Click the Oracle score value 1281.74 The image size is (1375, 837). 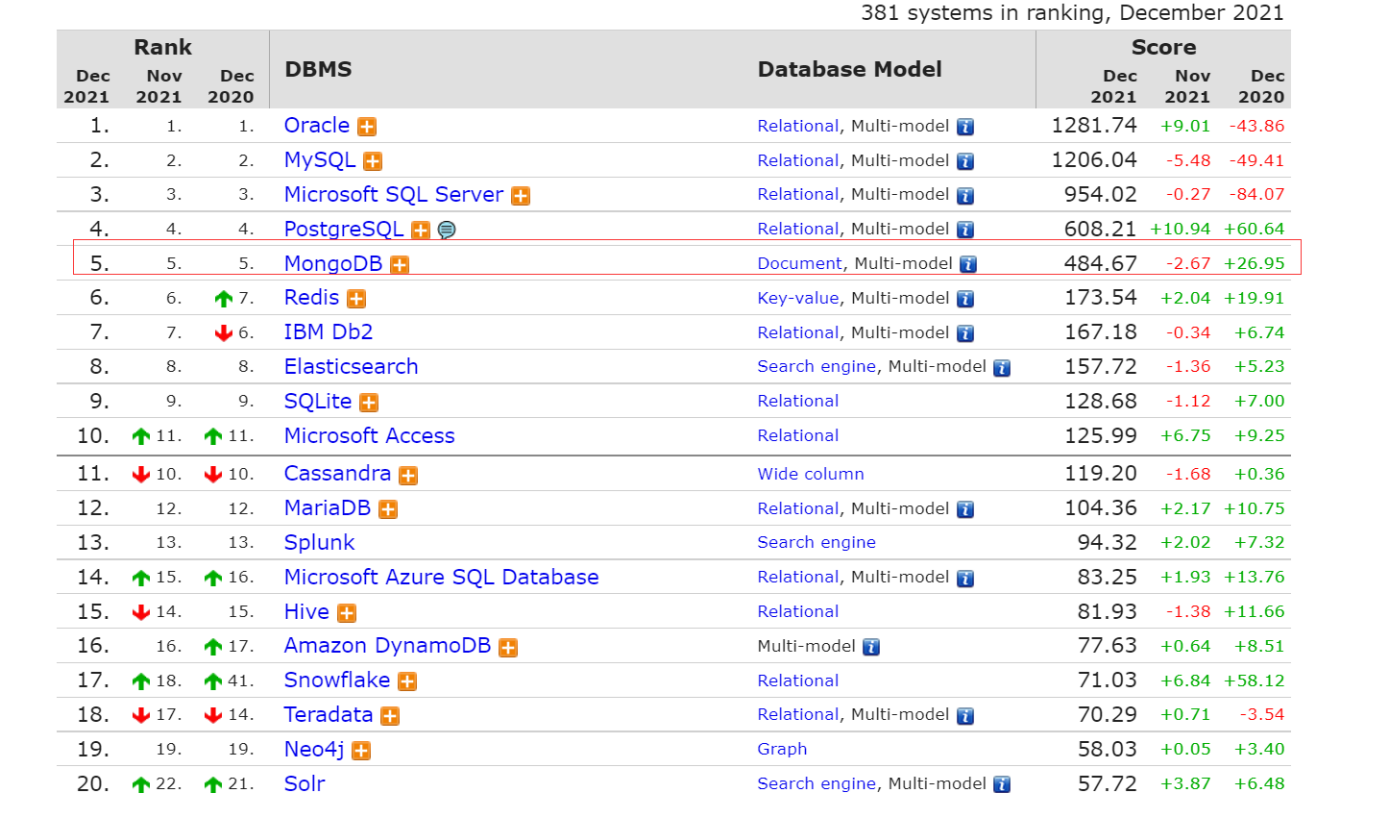1094,126
